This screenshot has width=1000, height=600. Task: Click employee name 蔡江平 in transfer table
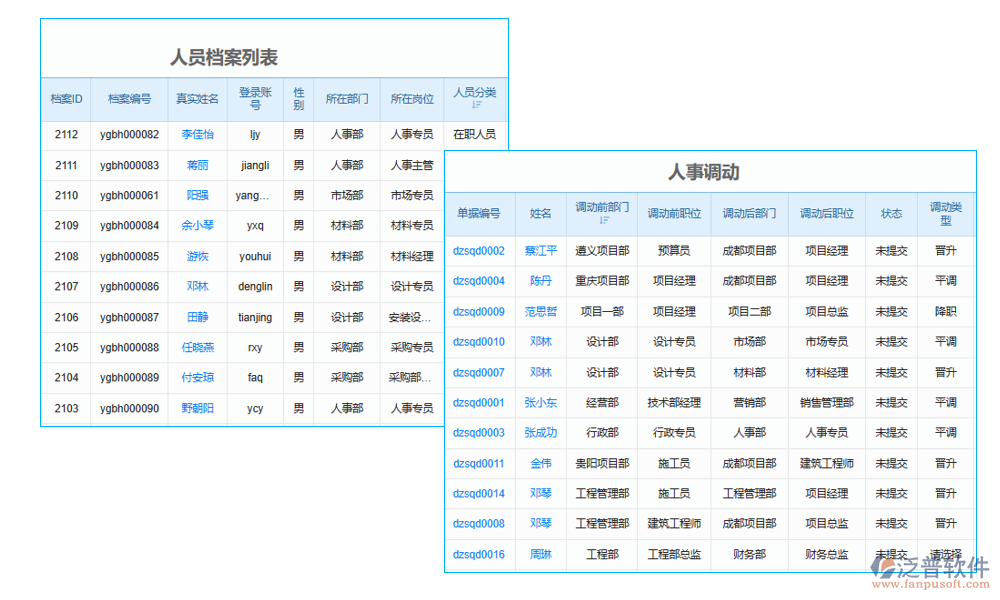[x=540, y=251]
